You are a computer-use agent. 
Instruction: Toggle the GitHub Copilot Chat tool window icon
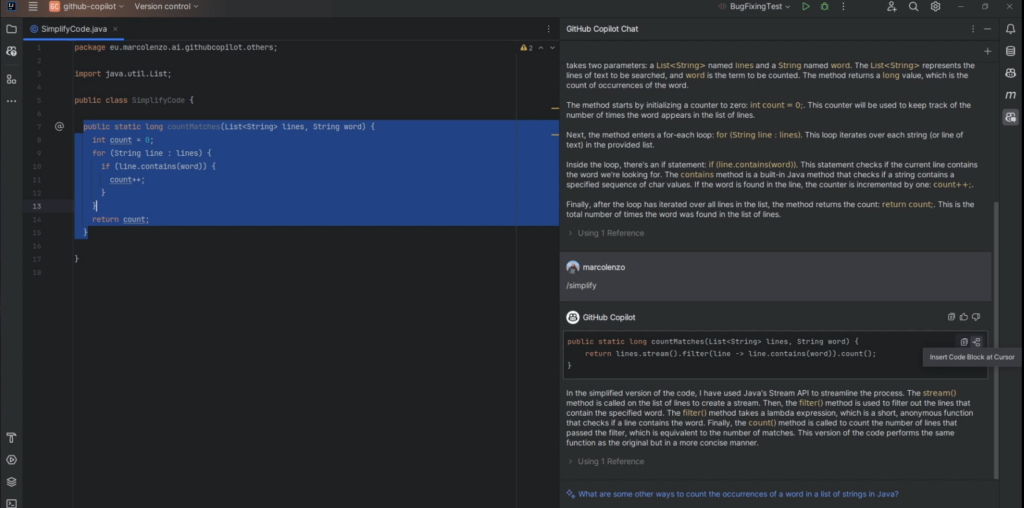pos(1010,118)
